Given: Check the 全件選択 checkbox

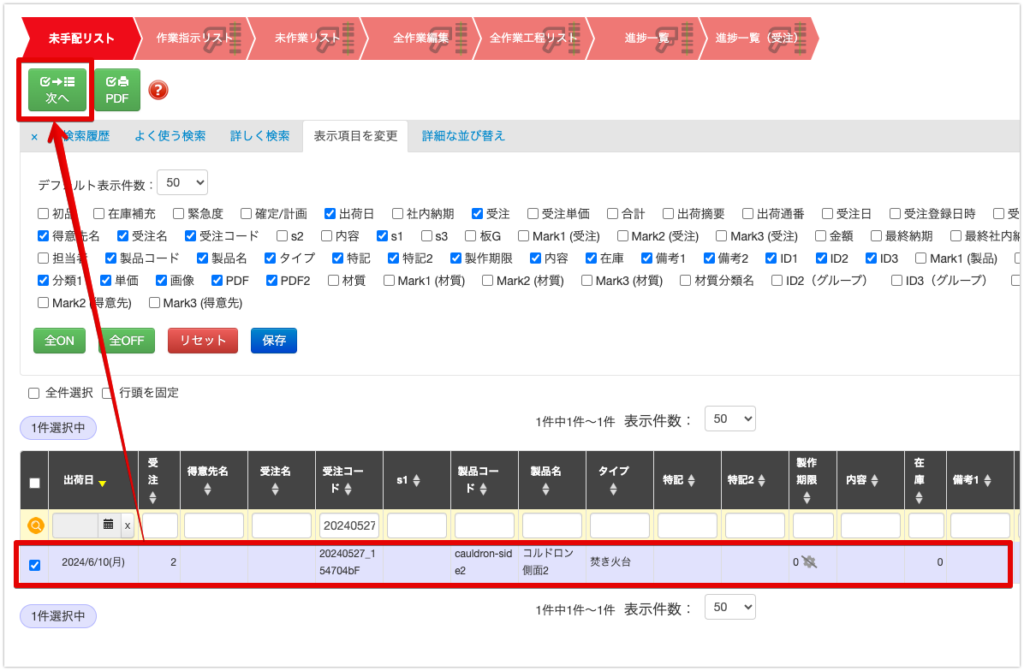Looking at the screenshot, I should tap(34, 393).
